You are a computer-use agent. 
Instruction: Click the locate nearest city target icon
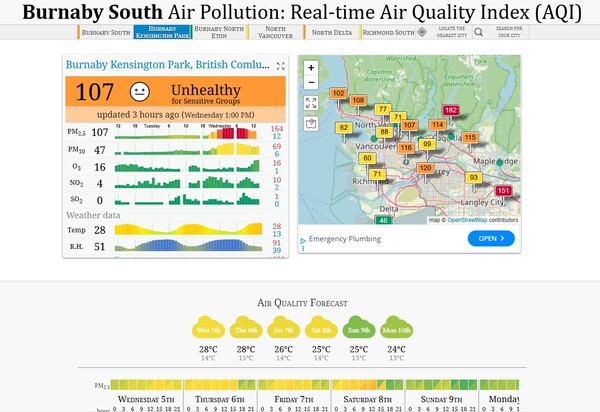coord(422,32)
